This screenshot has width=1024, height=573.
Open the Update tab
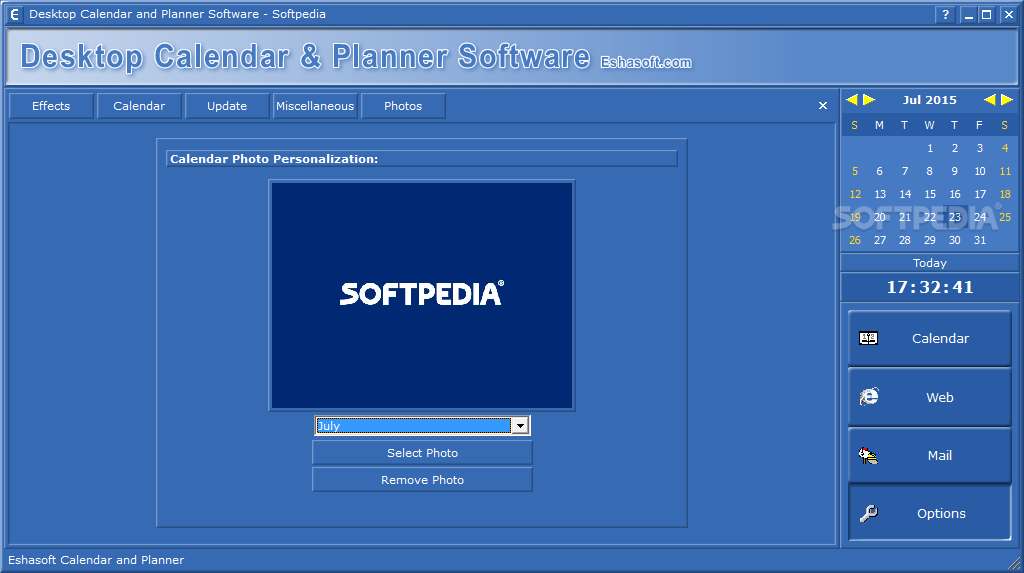(x=227, y=106)
